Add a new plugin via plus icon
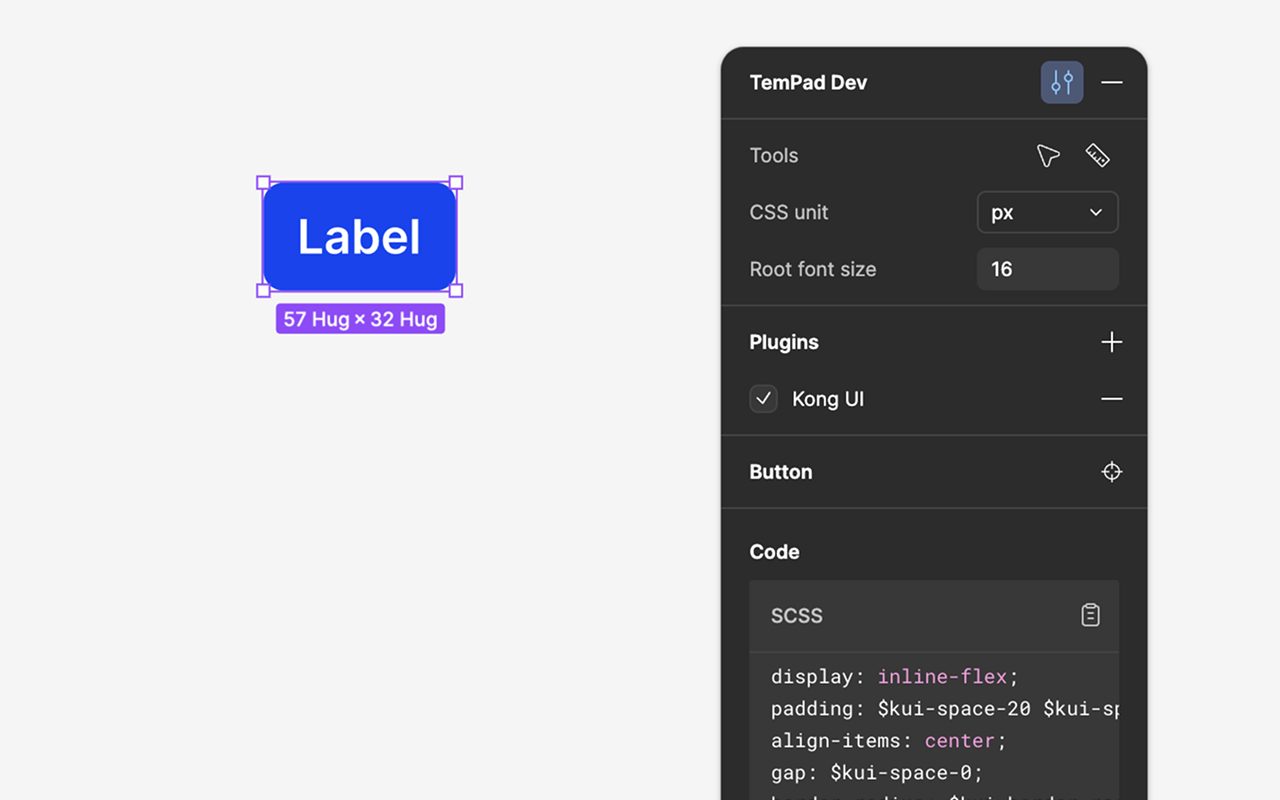1280x800 pixels. (1111, 342)
